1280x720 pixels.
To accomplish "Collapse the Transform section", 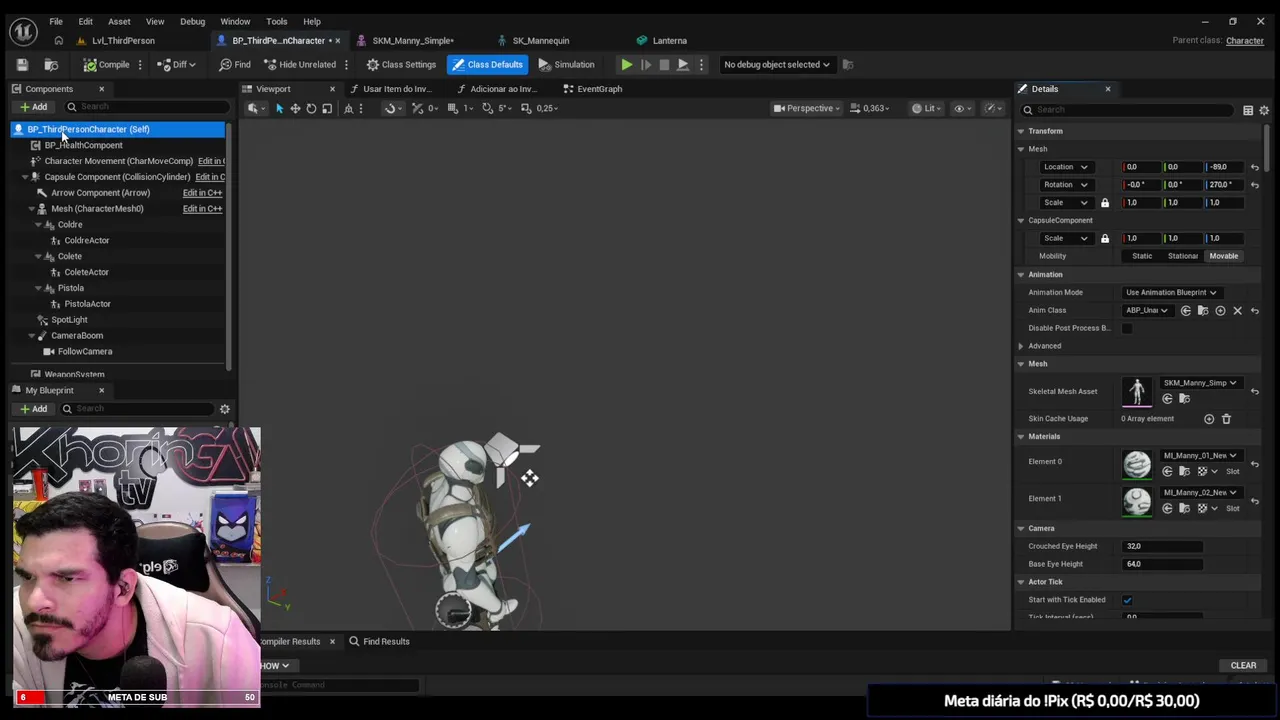I will pyautogui.click(x=1021, y=131).
